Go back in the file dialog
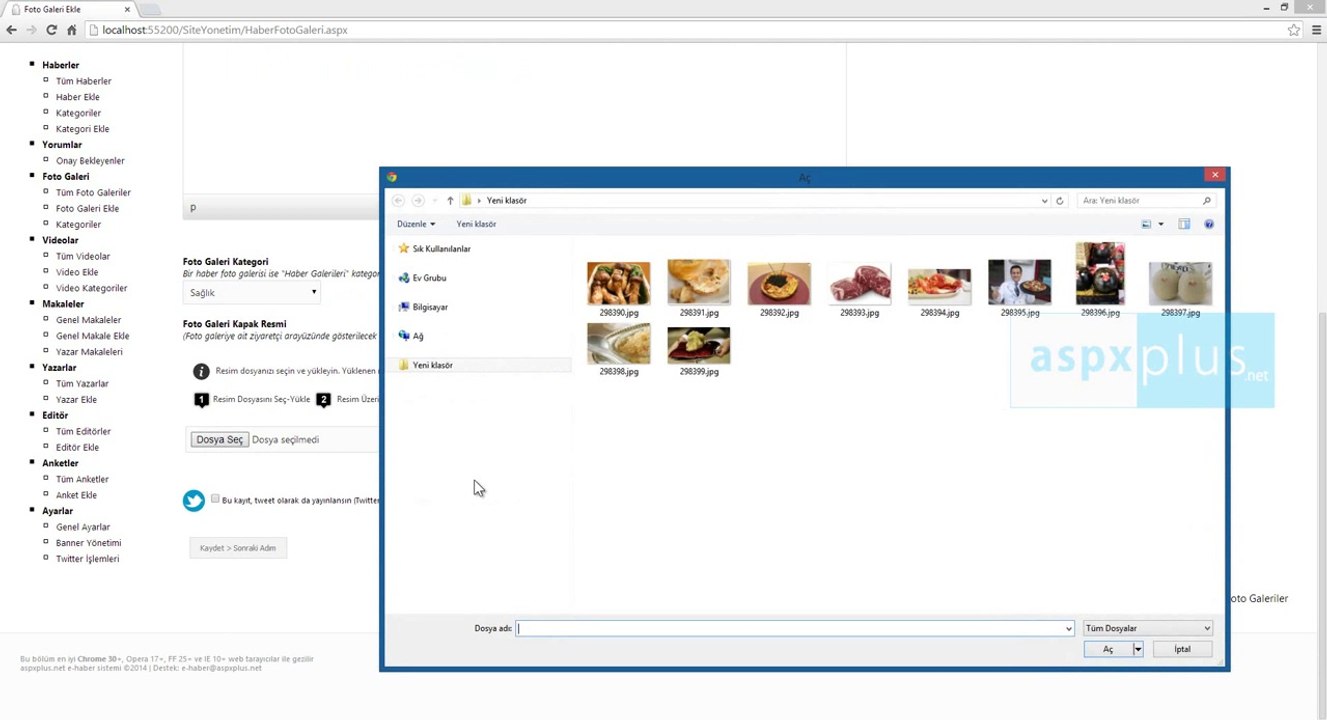 pyautogui.click(x=398, y=201)
